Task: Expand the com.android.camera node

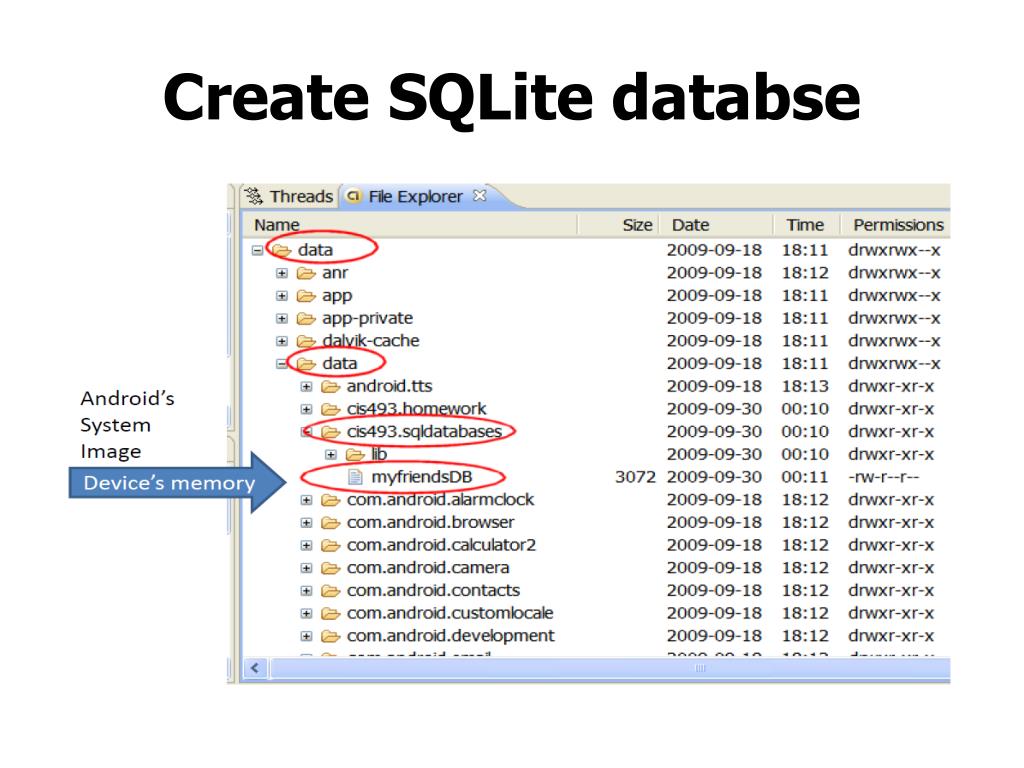Action: point(306,568)
